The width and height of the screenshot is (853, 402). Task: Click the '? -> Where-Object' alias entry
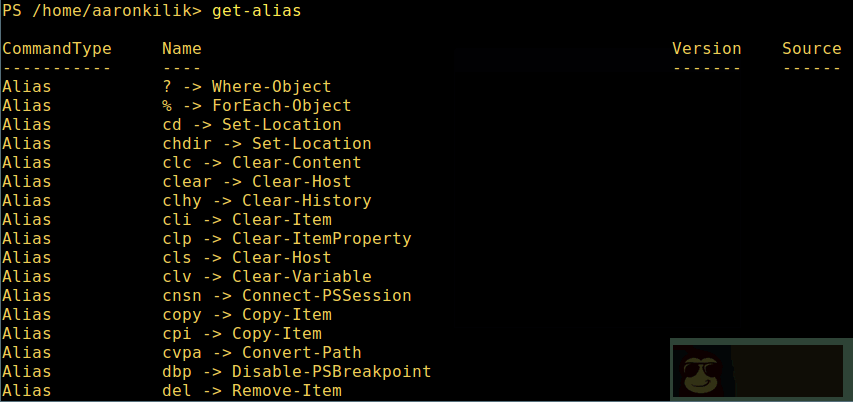[x=246, y=87]
